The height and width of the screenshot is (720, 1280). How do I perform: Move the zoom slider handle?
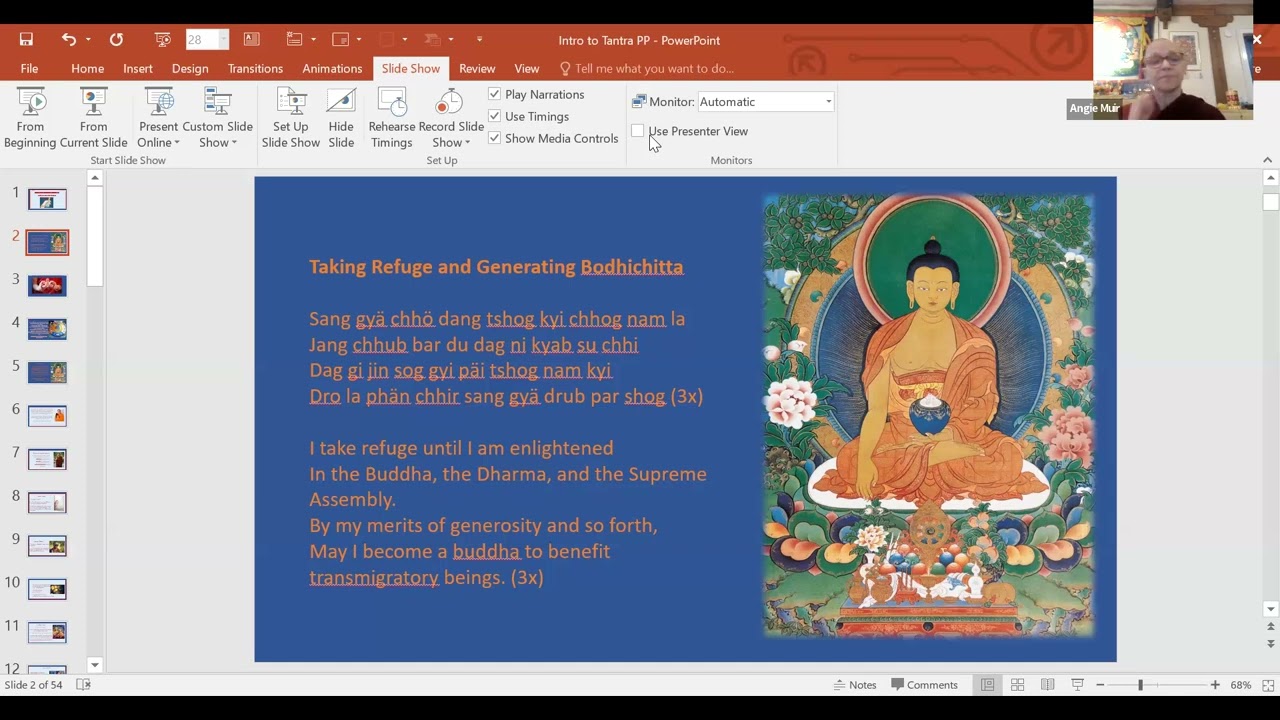[x=1140, y=685]
